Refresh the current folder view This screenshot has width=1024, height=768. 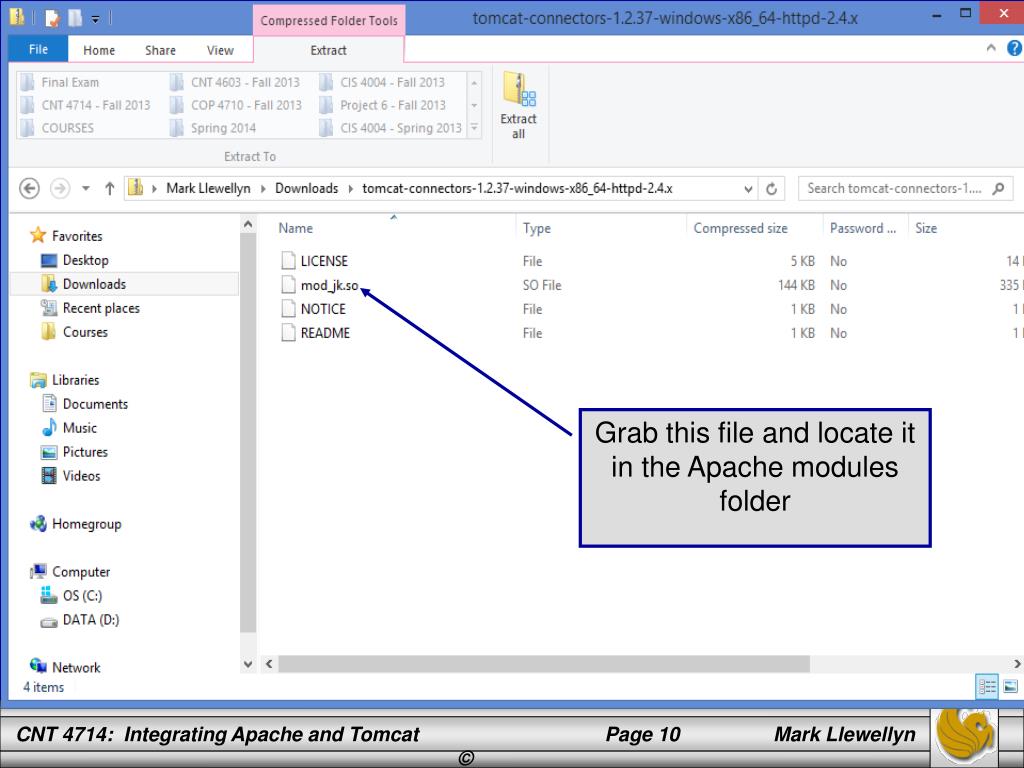[x=771, y=189]
